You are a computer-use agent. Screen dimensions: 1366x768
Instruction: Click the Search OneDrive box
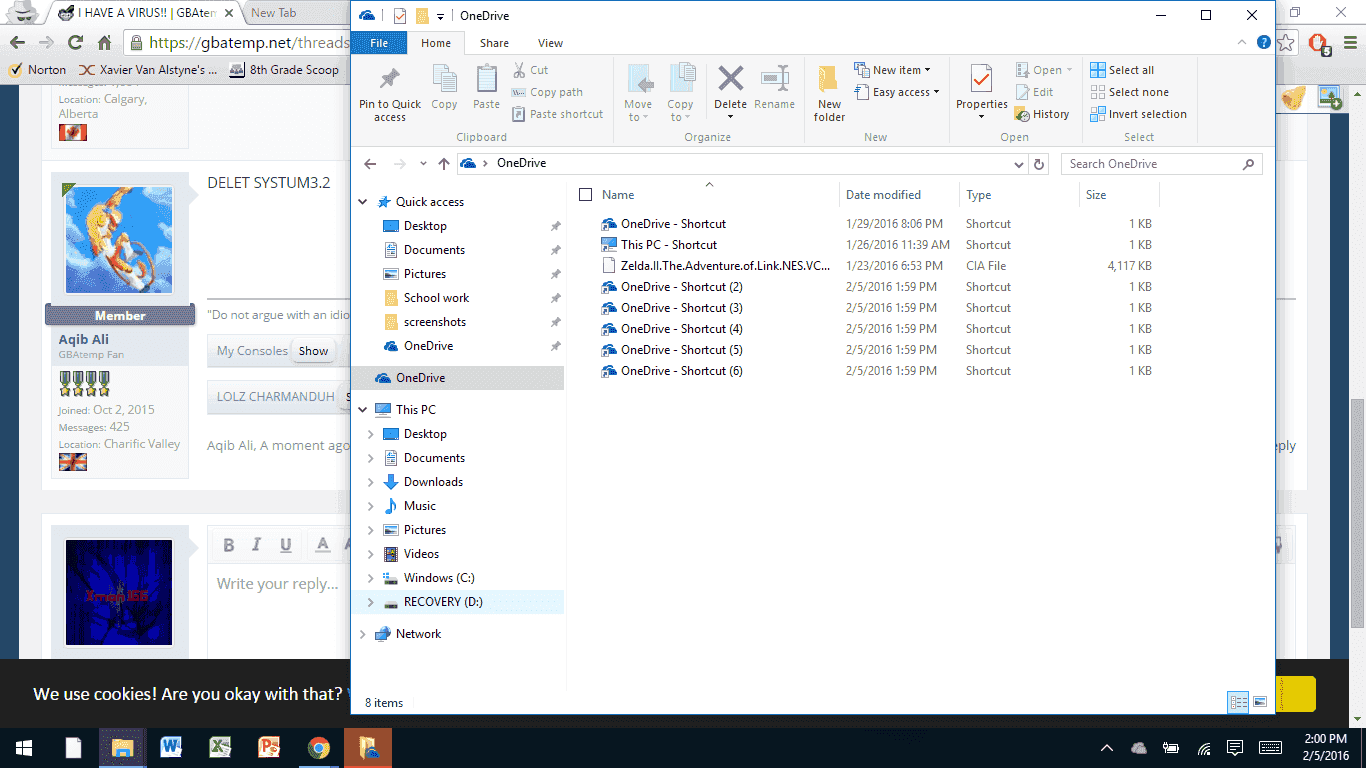(1162, 164)
